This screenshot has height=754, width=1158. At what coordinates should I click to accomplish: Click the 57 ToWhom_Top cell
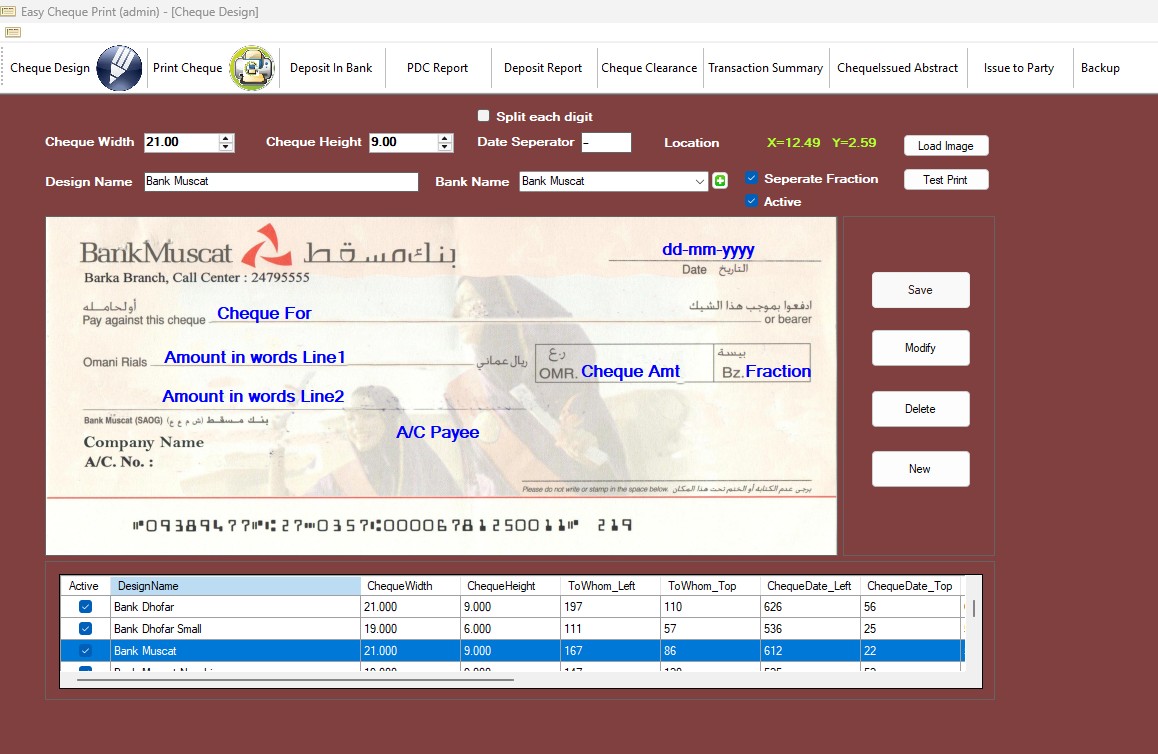click(x=710, y=628)
